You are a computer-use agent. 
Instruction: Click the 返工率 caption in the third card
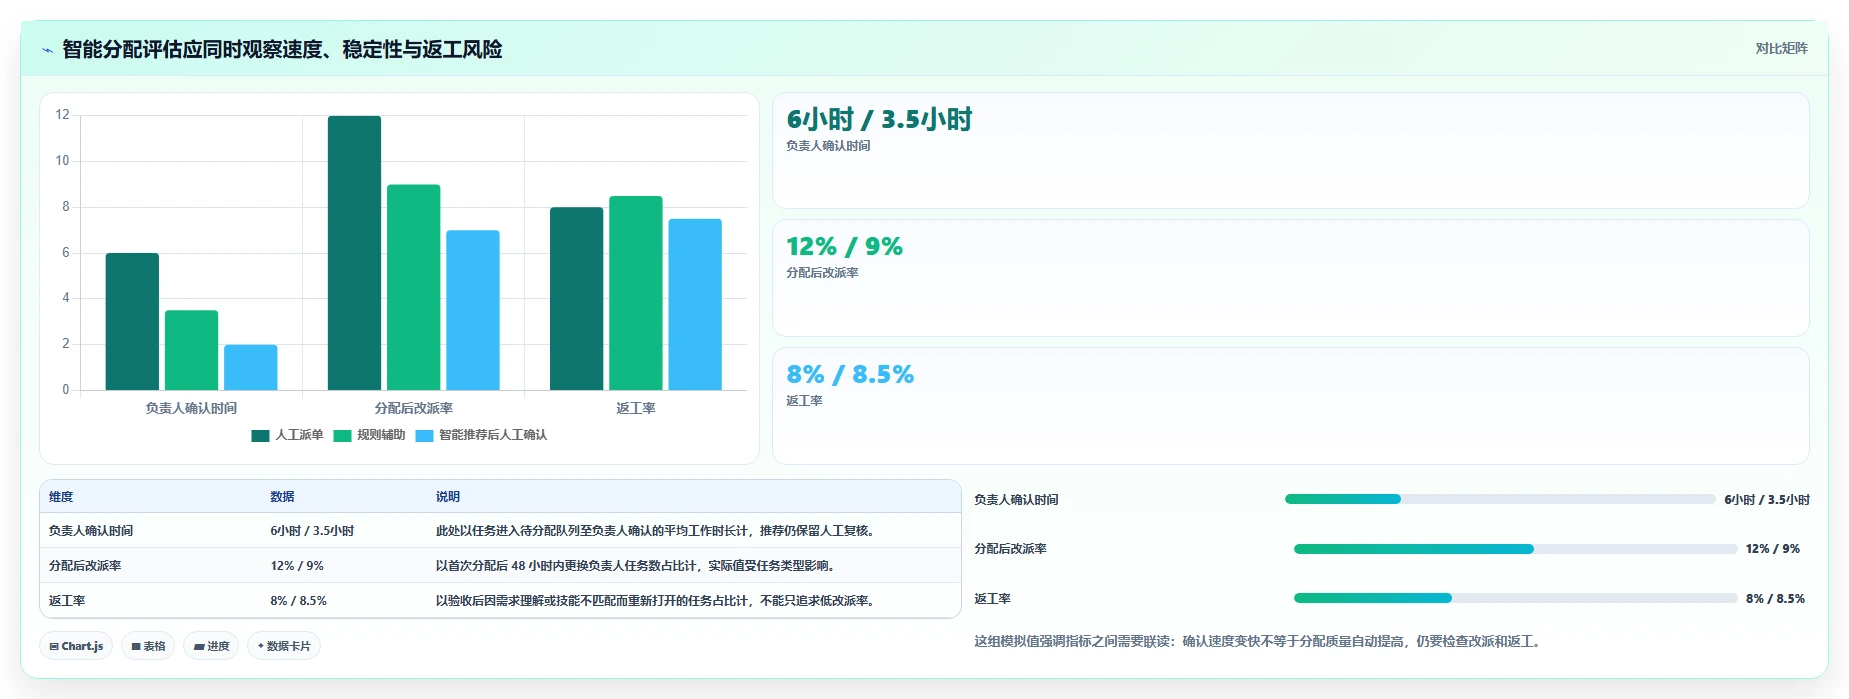(x=804, y=401)
